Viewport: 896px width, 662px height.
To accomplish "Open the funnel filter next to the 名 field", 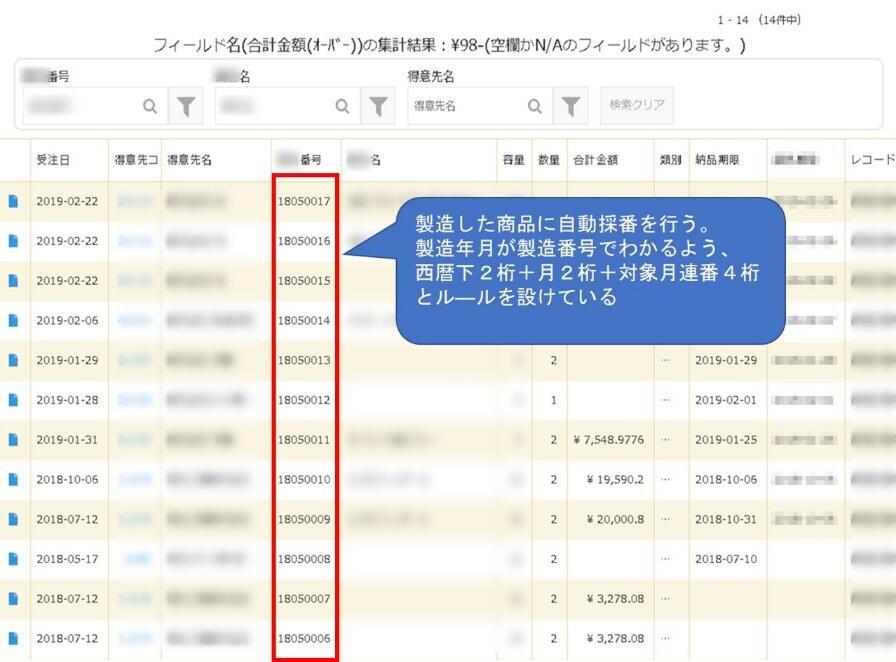I will (x=379, y=105).
